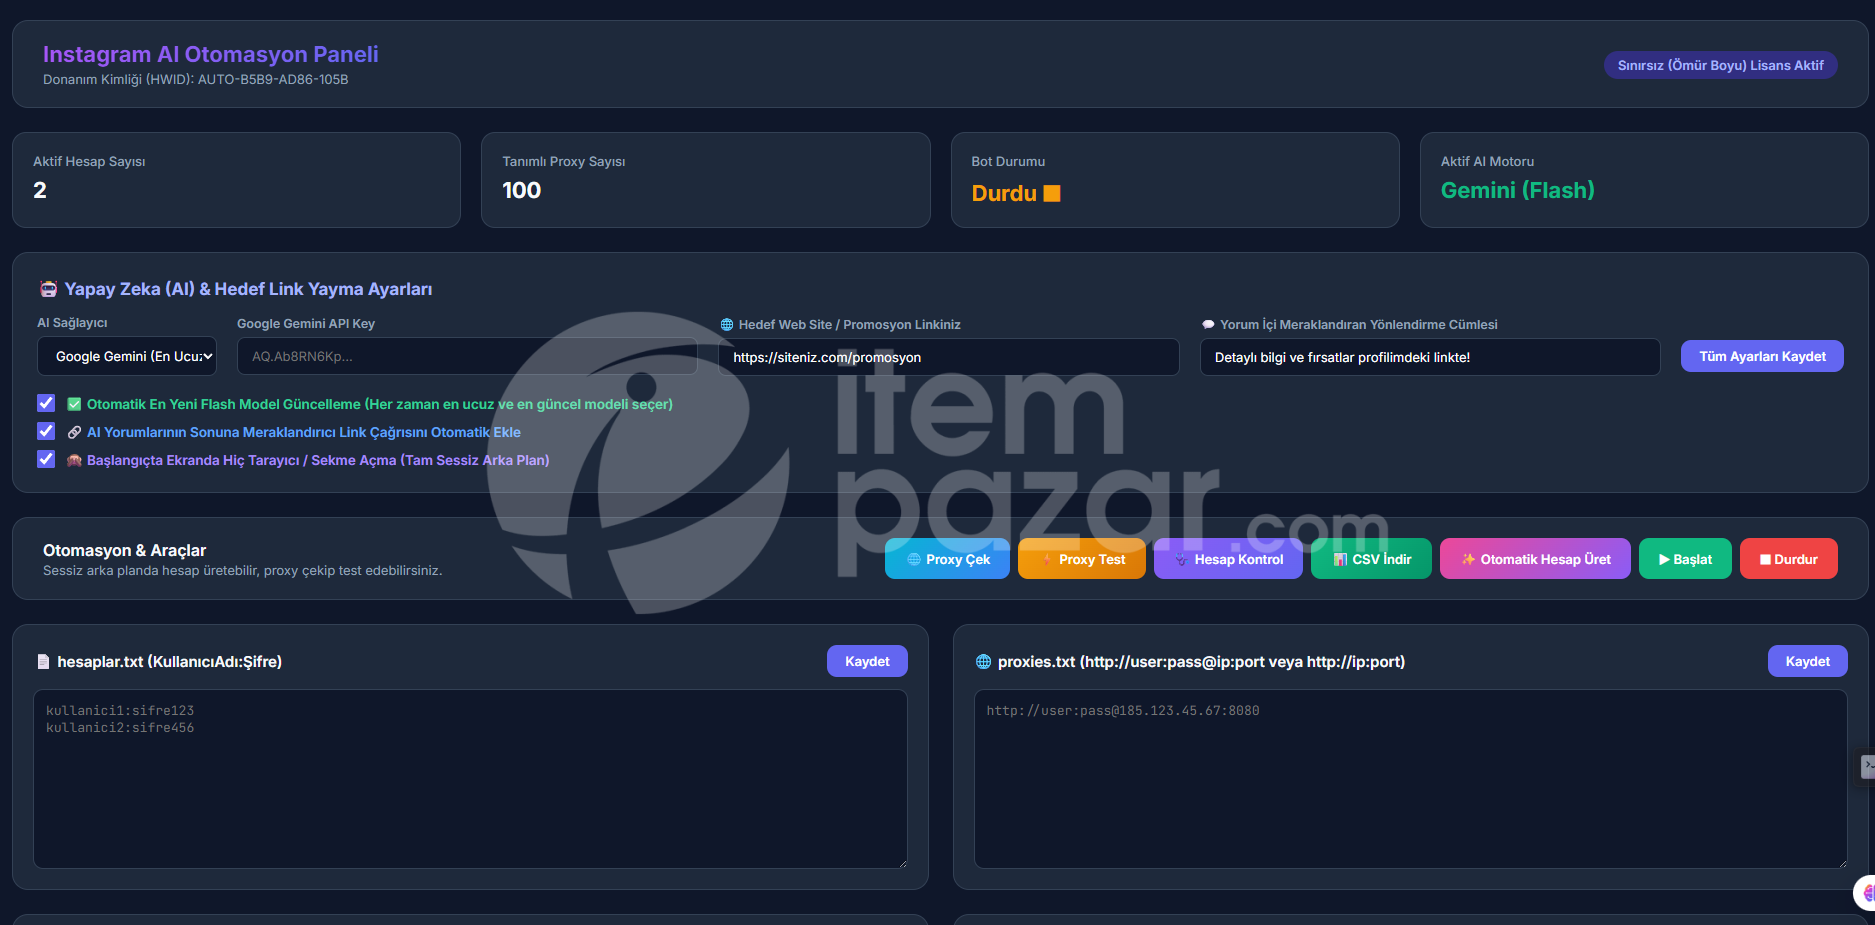Run the Proxy Test button
Image resolution: width=1875 pixels, height=925 pixels.
(x=1082, y=559)
